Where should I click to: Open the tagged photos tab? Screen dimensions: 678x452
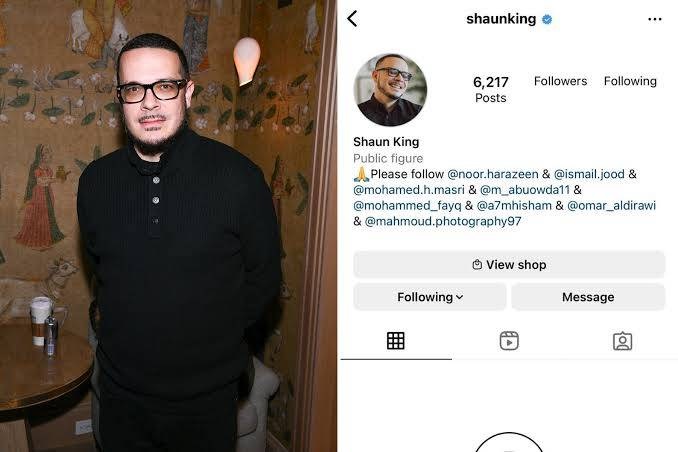[622, 341]
